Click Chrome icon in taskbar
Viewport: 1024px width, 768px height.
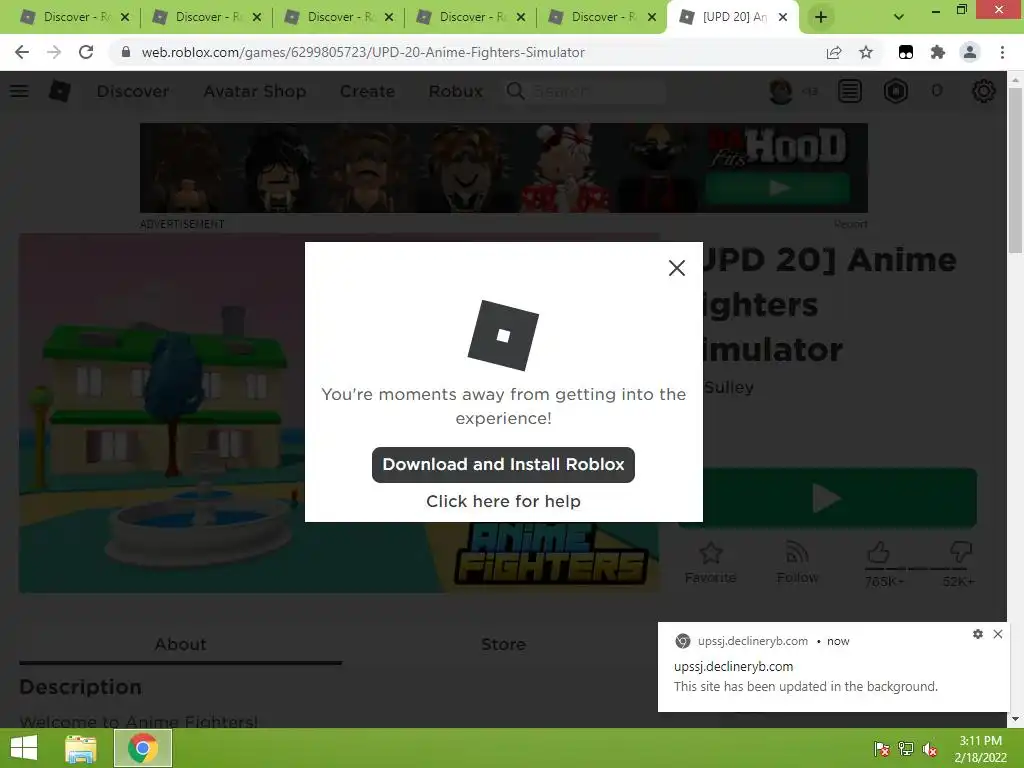click(x=143, y=748)
